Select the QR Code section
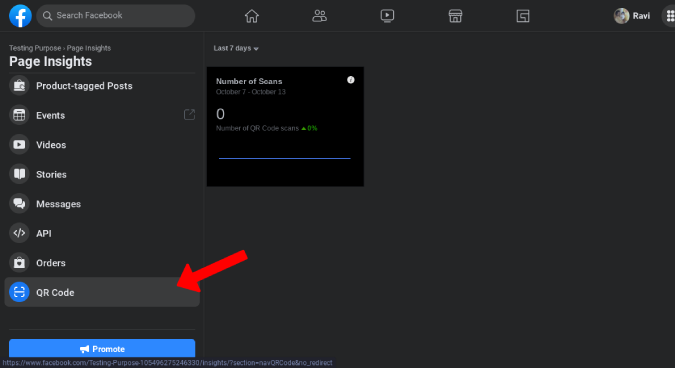The image size is (675, 368). coord(102,292)
